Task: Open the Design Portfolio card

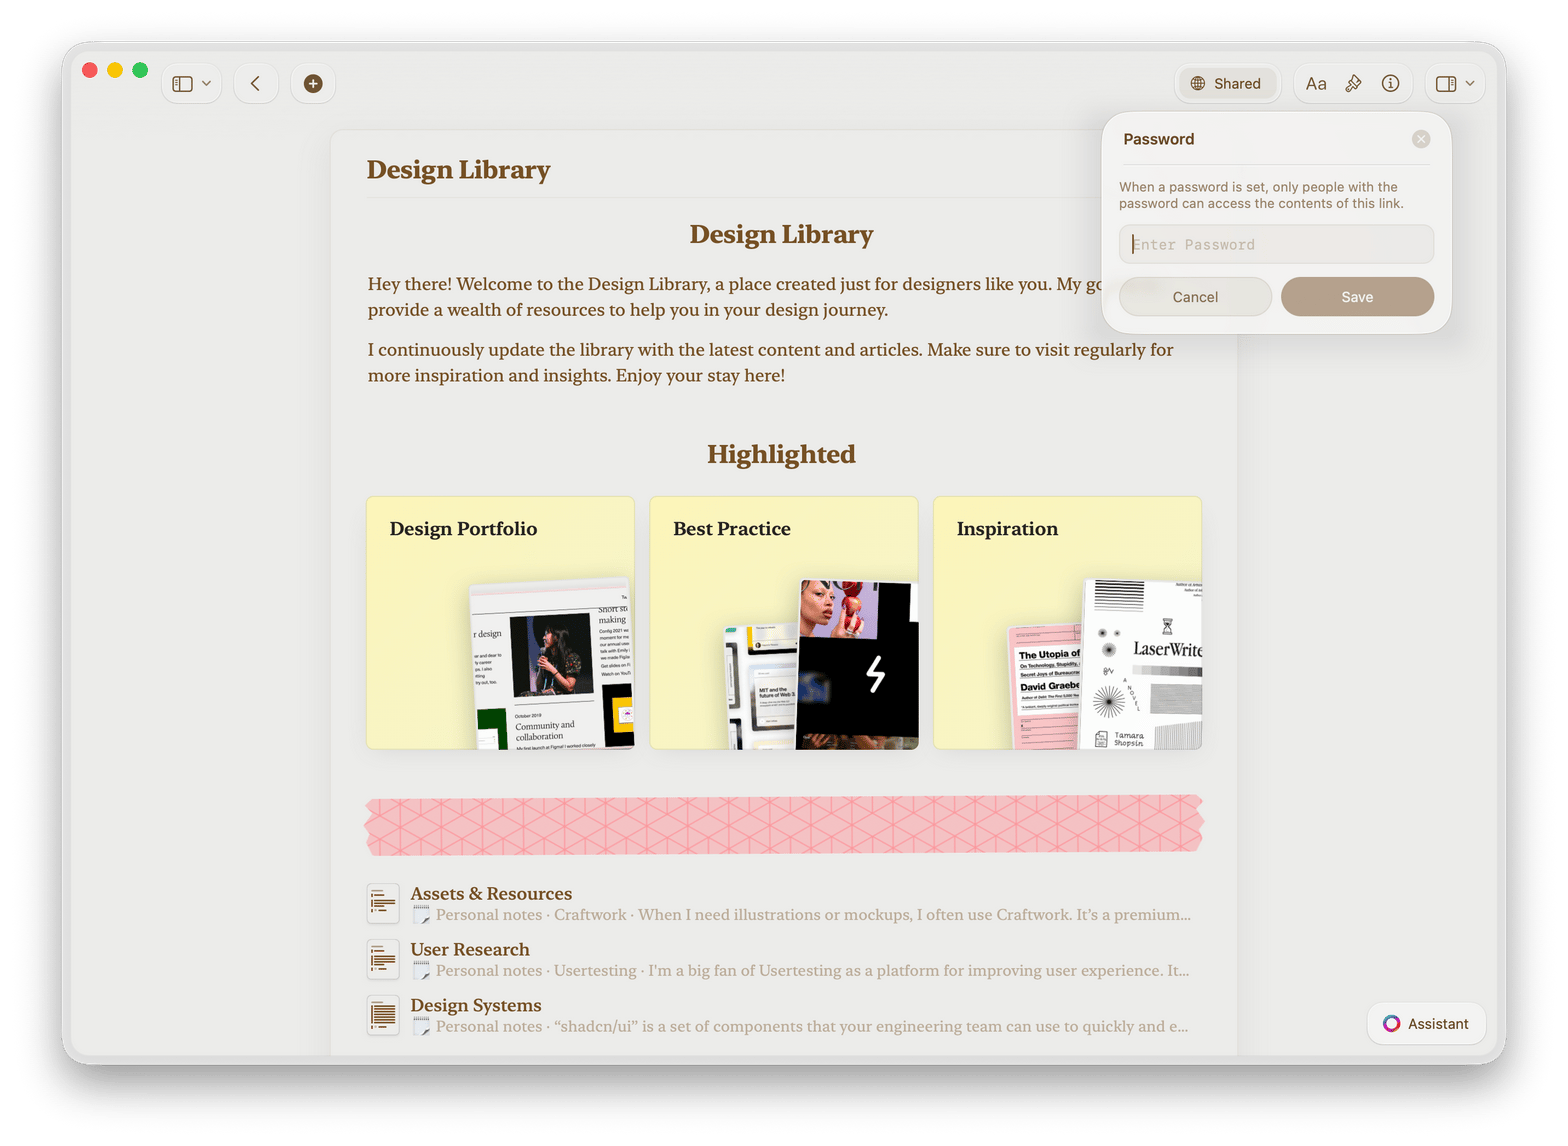Action: (500, 622)
